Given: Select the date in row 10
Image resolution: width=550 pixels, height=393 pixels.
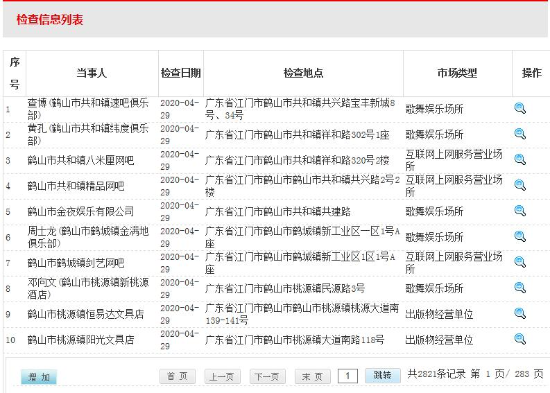Looking at the screenshot, I should pos(180,340).
